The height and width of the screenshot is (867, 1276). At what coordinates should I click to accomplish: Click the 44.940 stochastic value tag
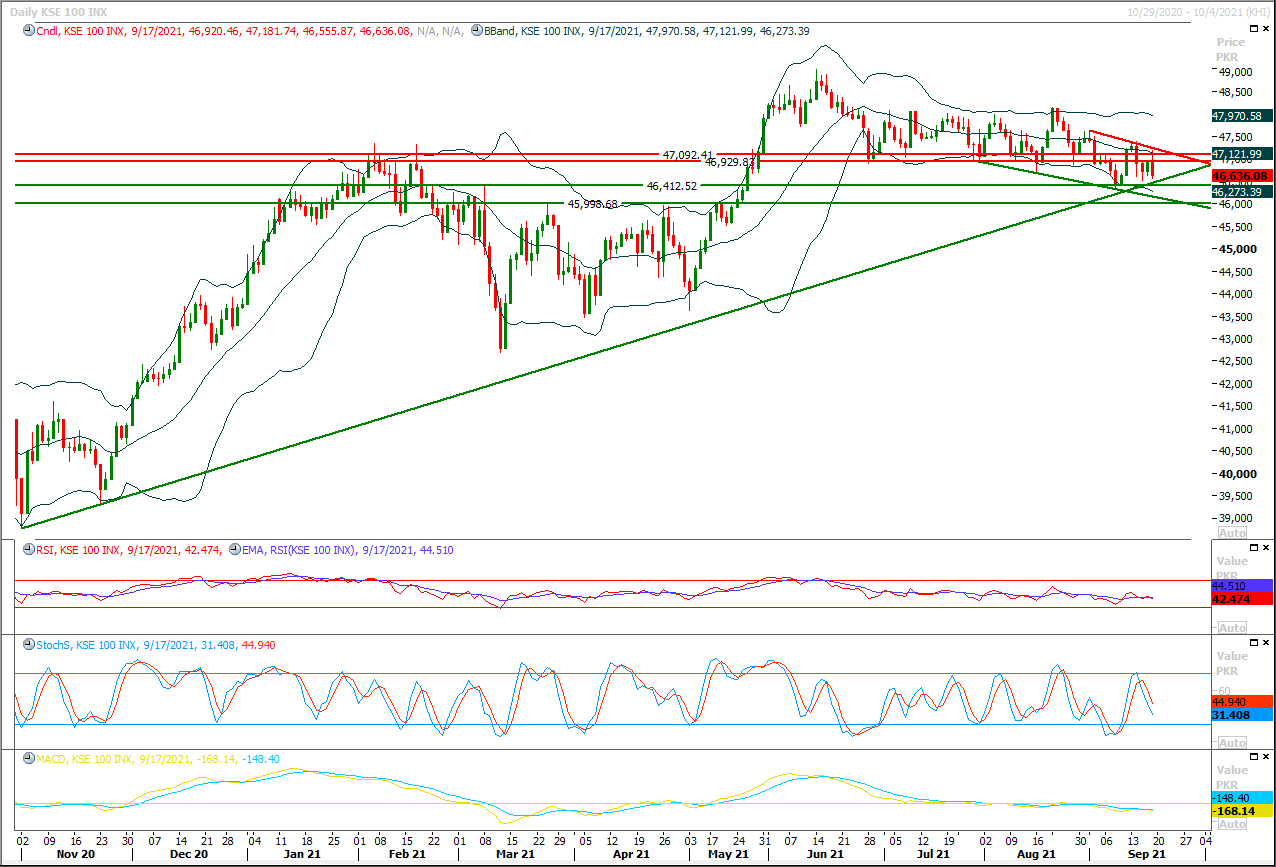pyautogui.click(x=1241, y=702)
